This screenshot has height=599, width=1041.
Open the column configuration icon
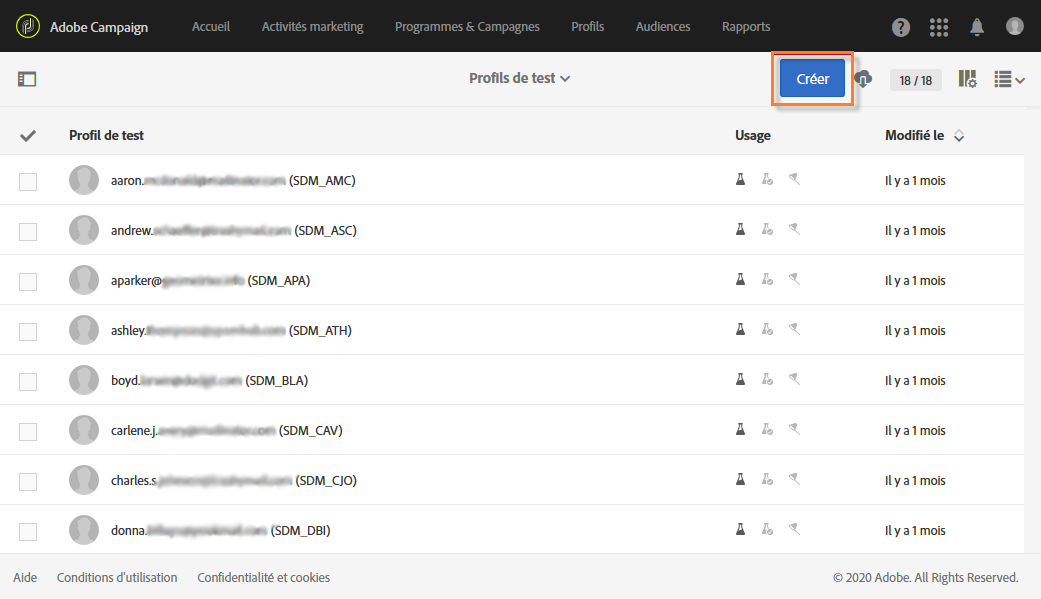tap(967, 79)
